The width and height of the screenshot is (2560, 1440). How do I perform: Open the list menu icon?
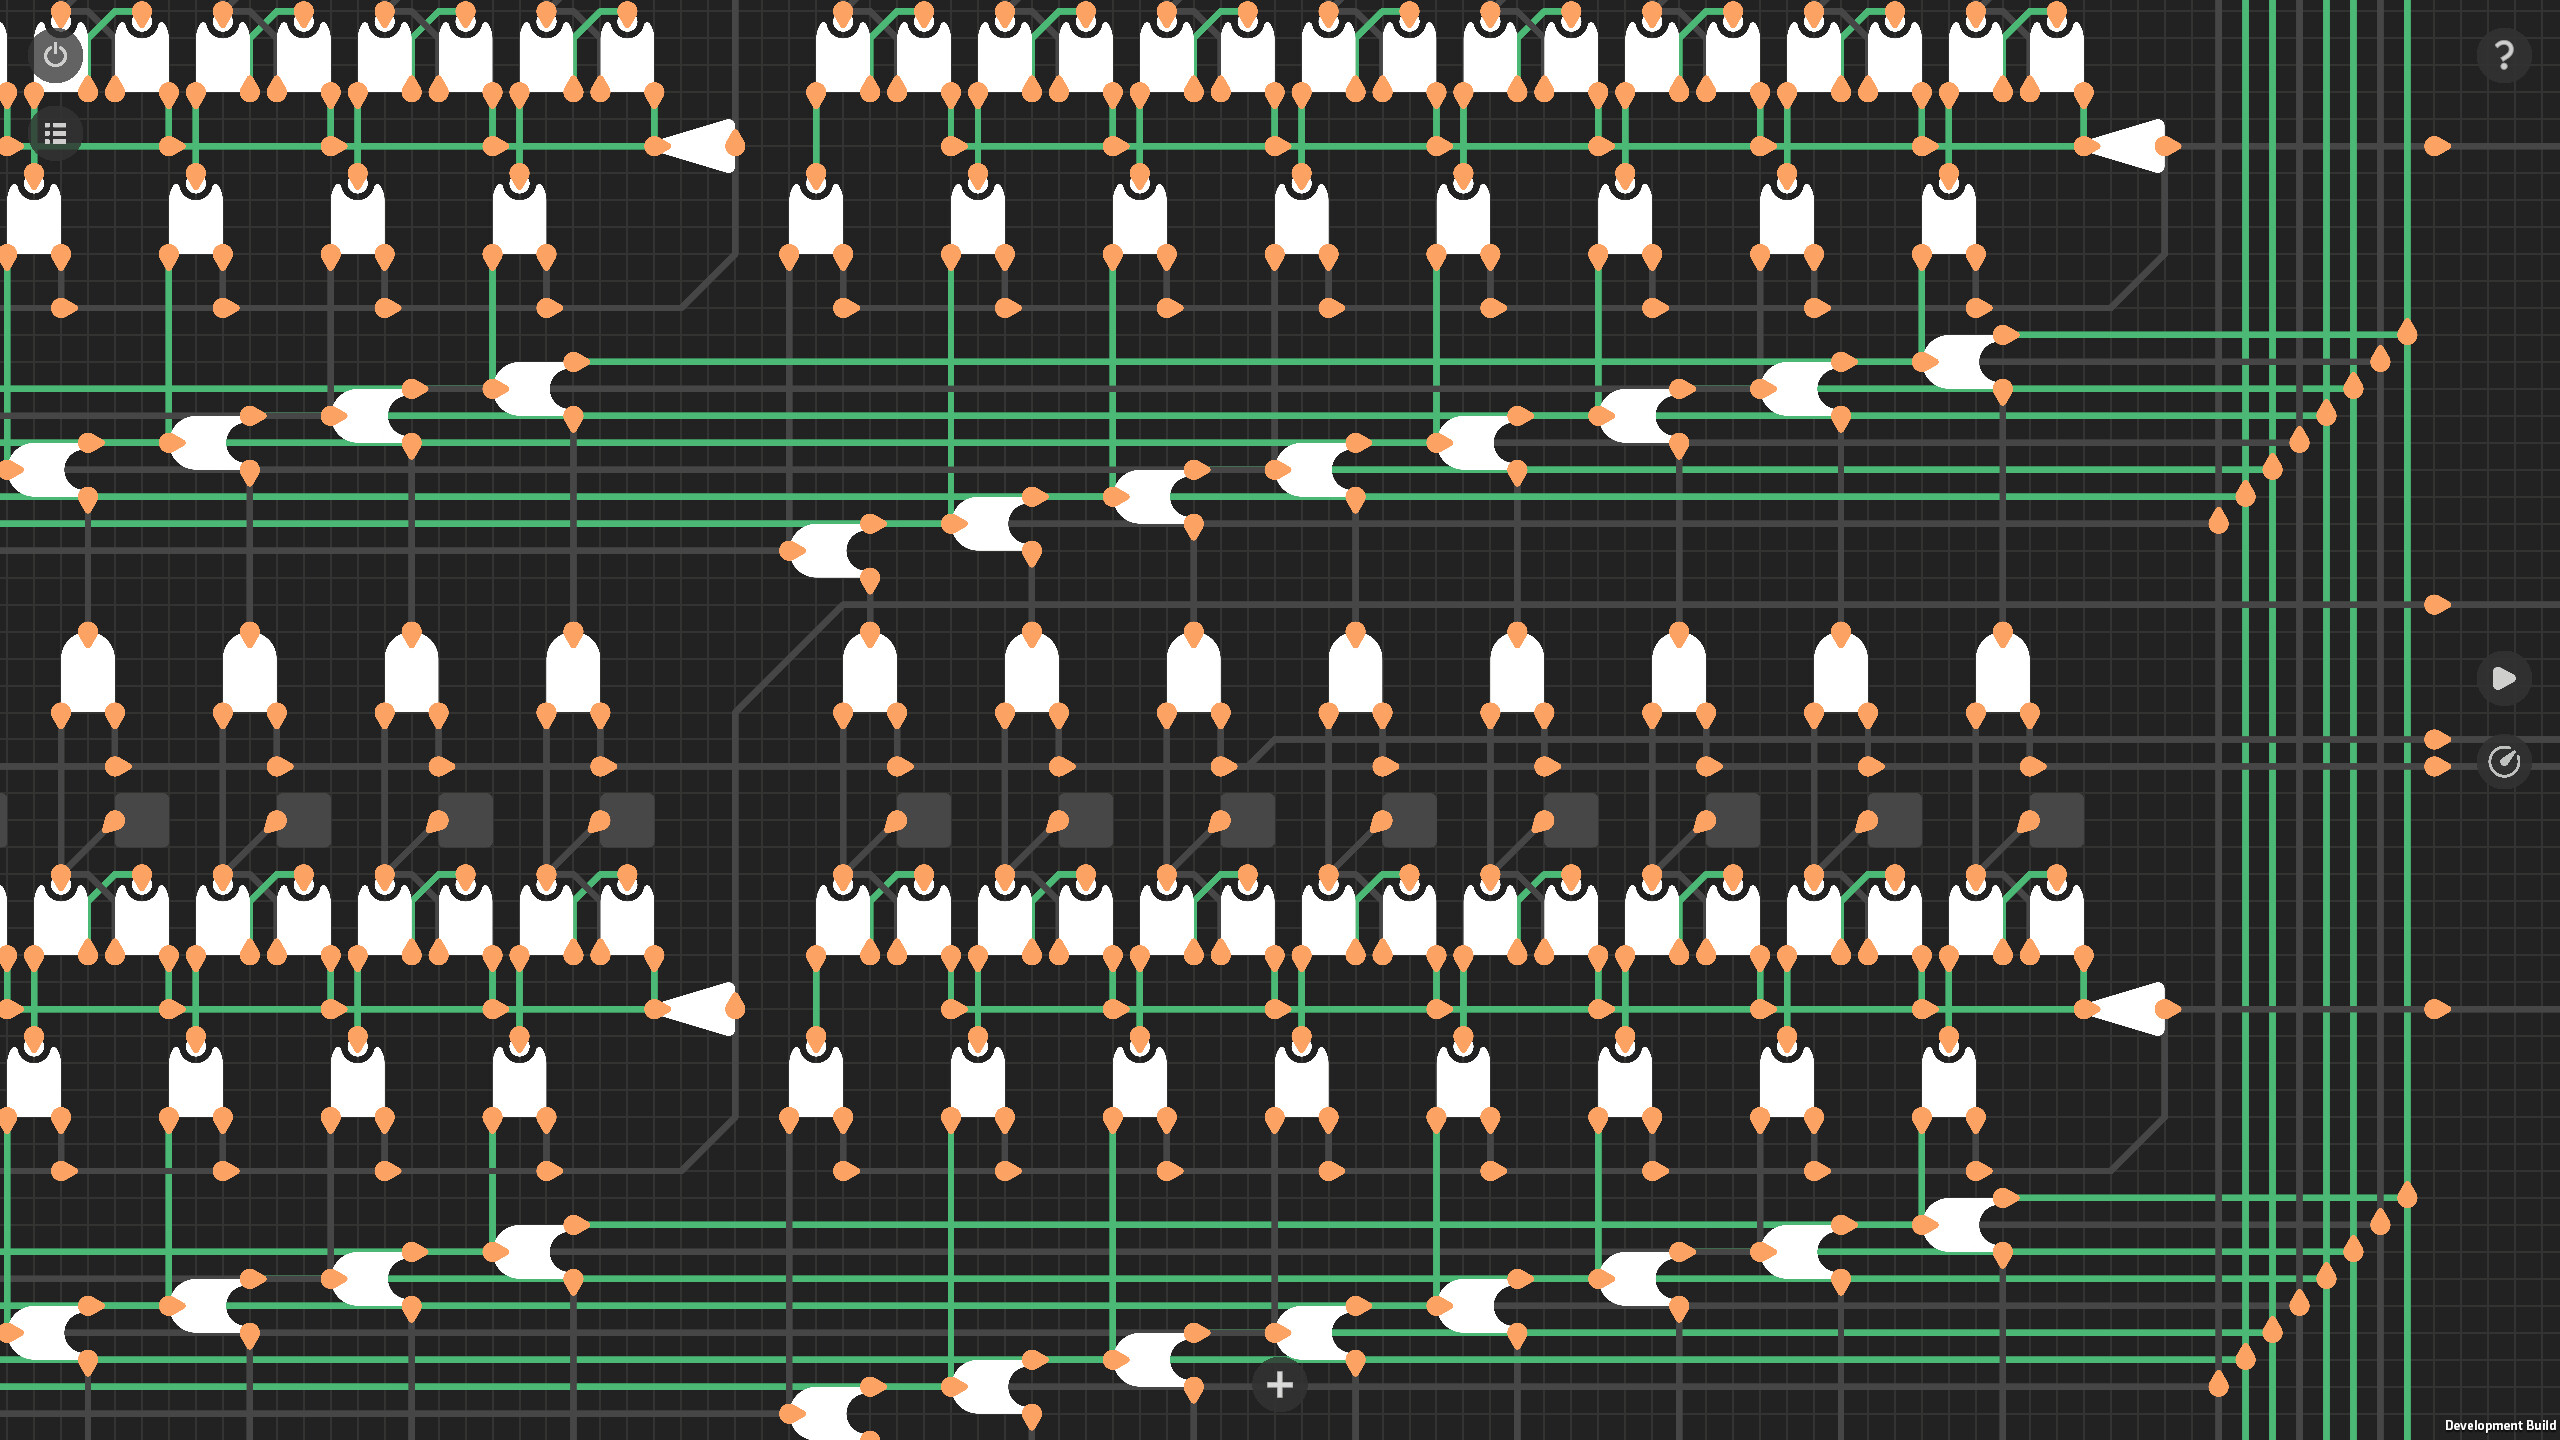click(x=56, y=133)
